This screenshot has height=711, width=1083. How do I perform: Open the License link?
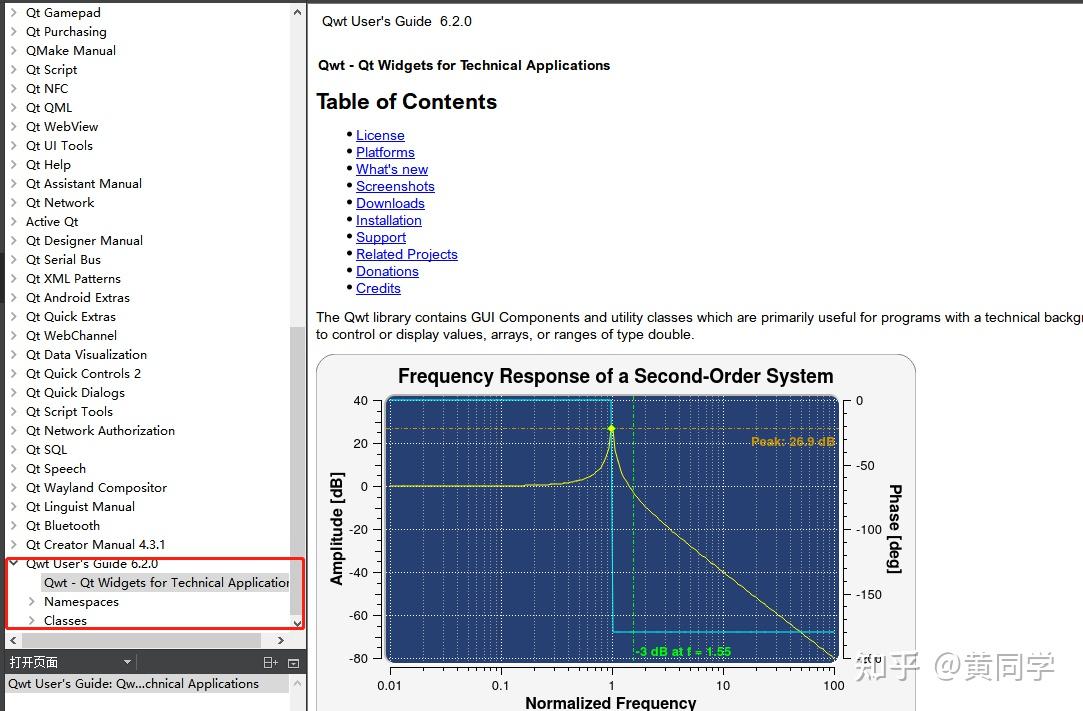[x=380, y=135]
